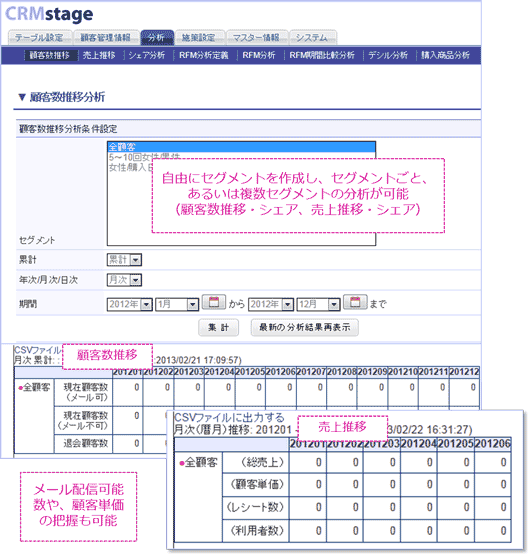Open RFM分析 submenu item
The height and width of the screenshot is (556, 530).
click(259, 55)
